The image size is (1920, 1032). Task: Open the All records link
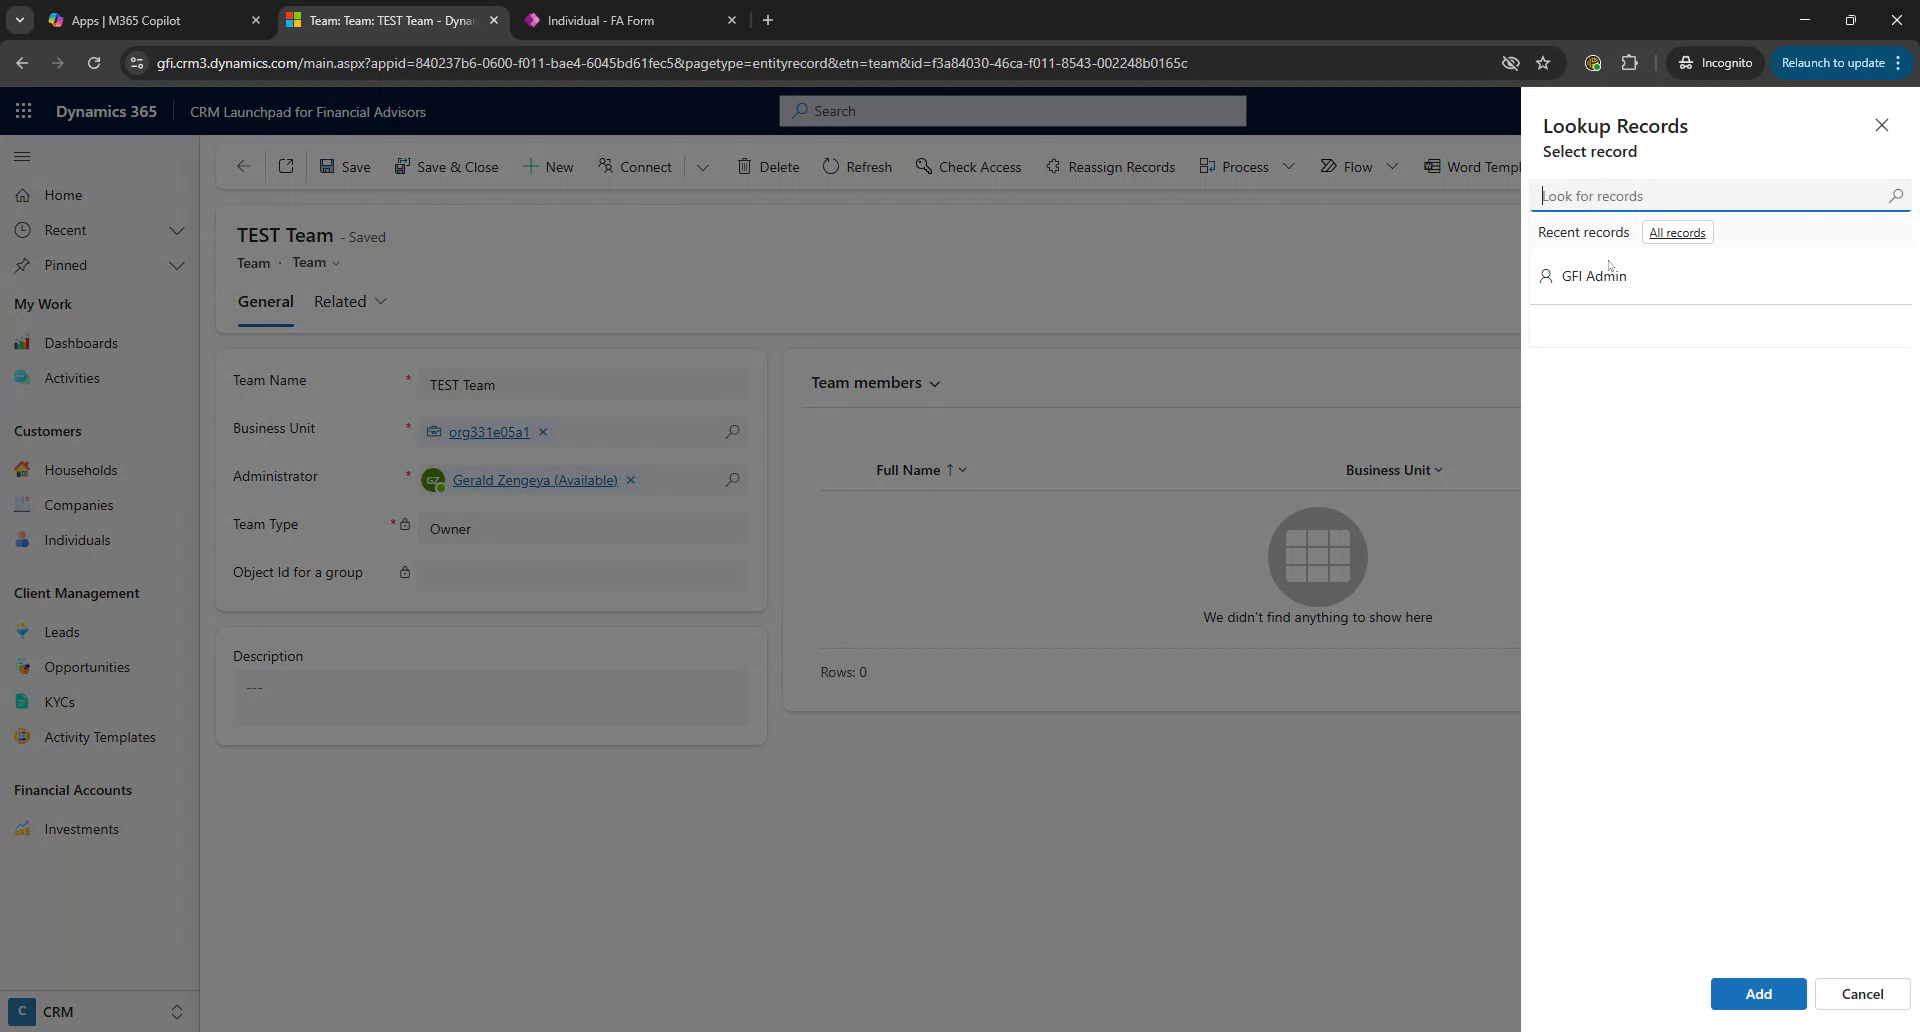pos(1676,232)
